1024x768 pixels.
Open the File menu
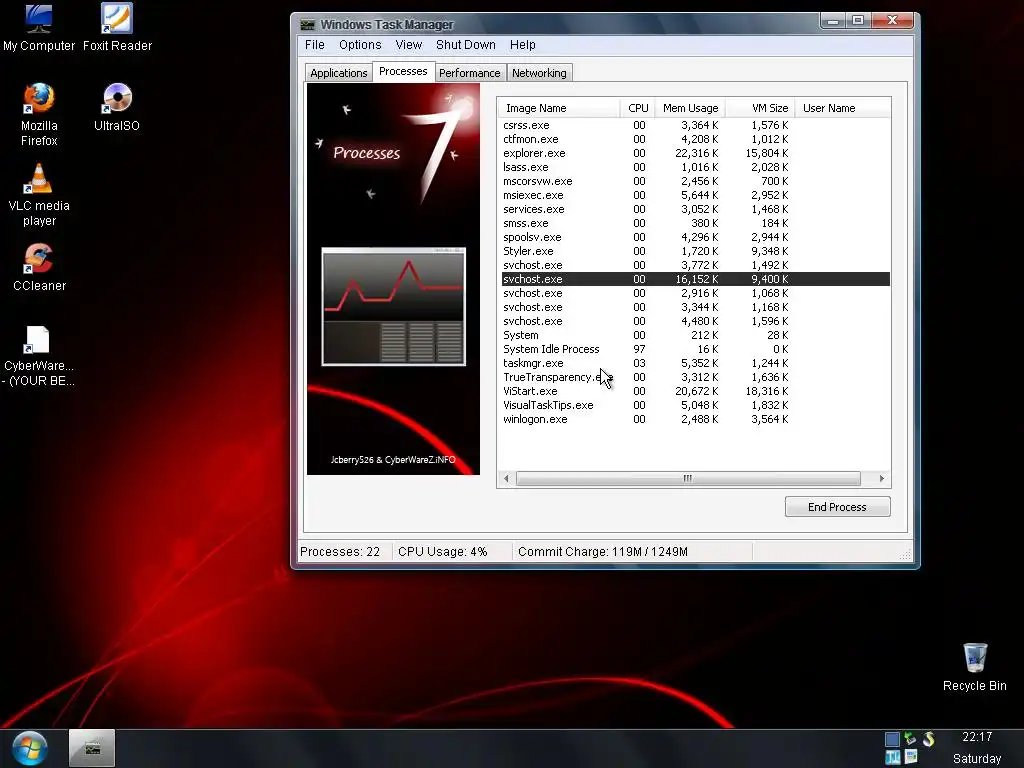coord(315,44)
